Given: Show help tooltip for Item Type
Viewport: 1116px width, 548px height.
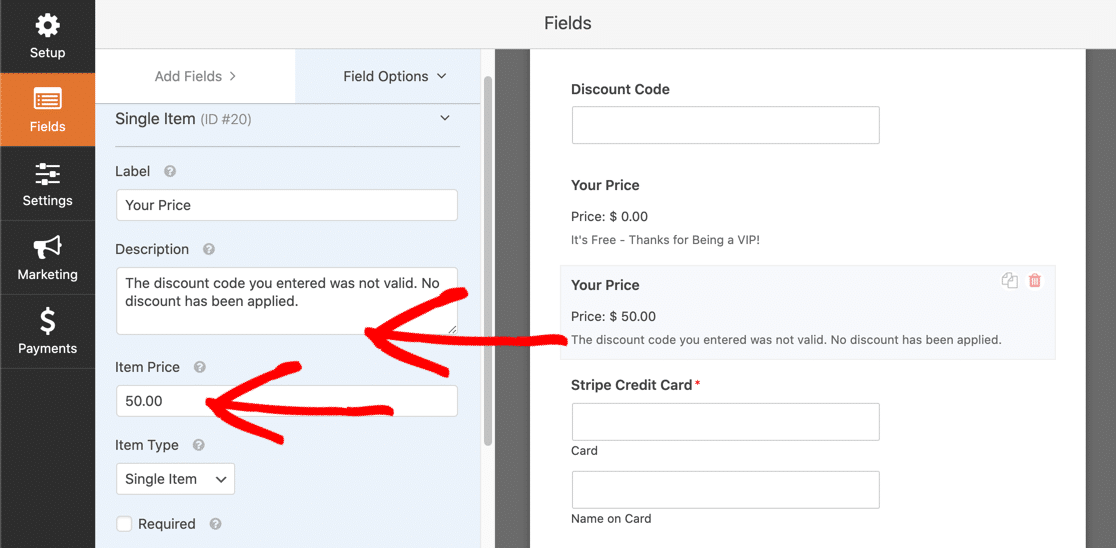Looking at the screenshot, I should tap(199, 446).
